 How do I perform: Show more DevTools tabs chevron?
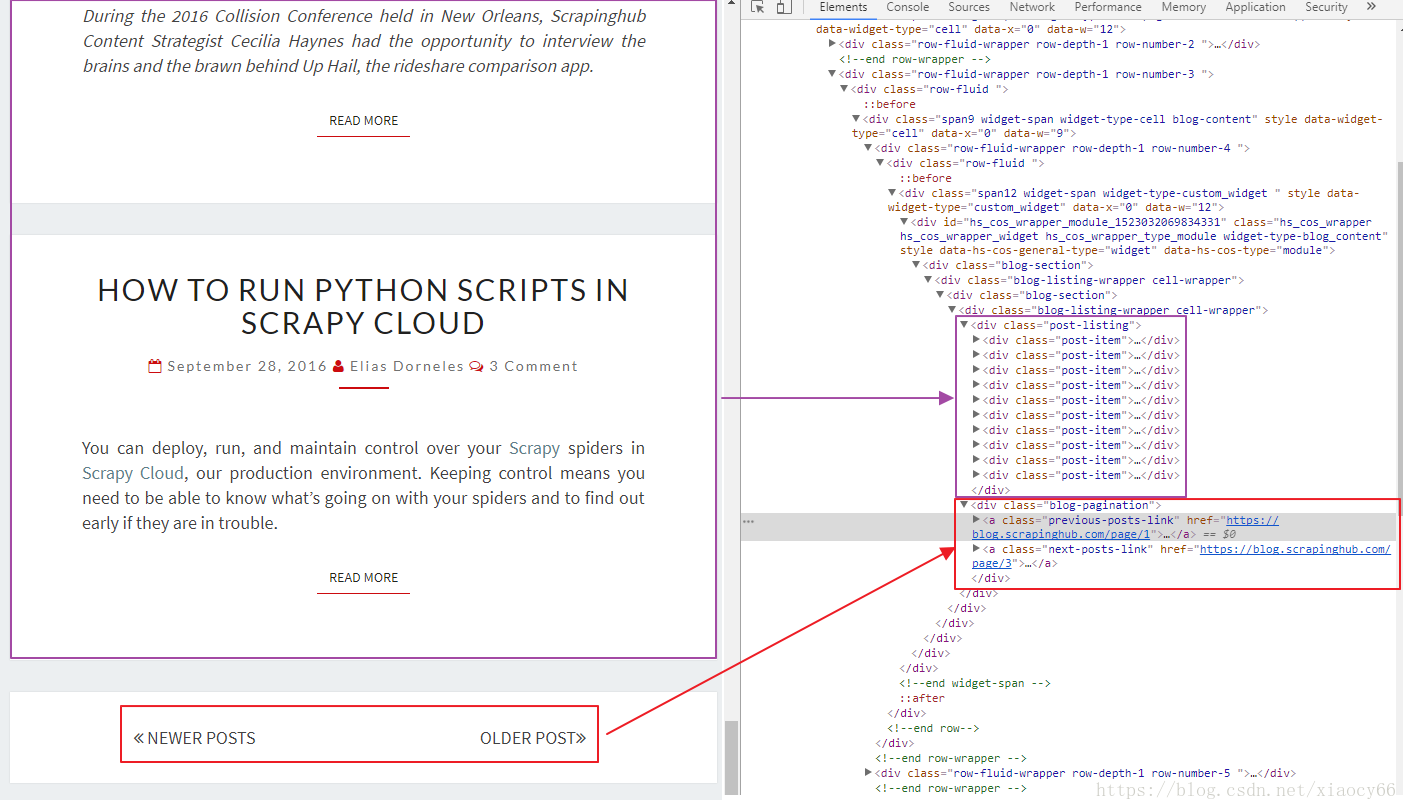(x=1371, y=7)
